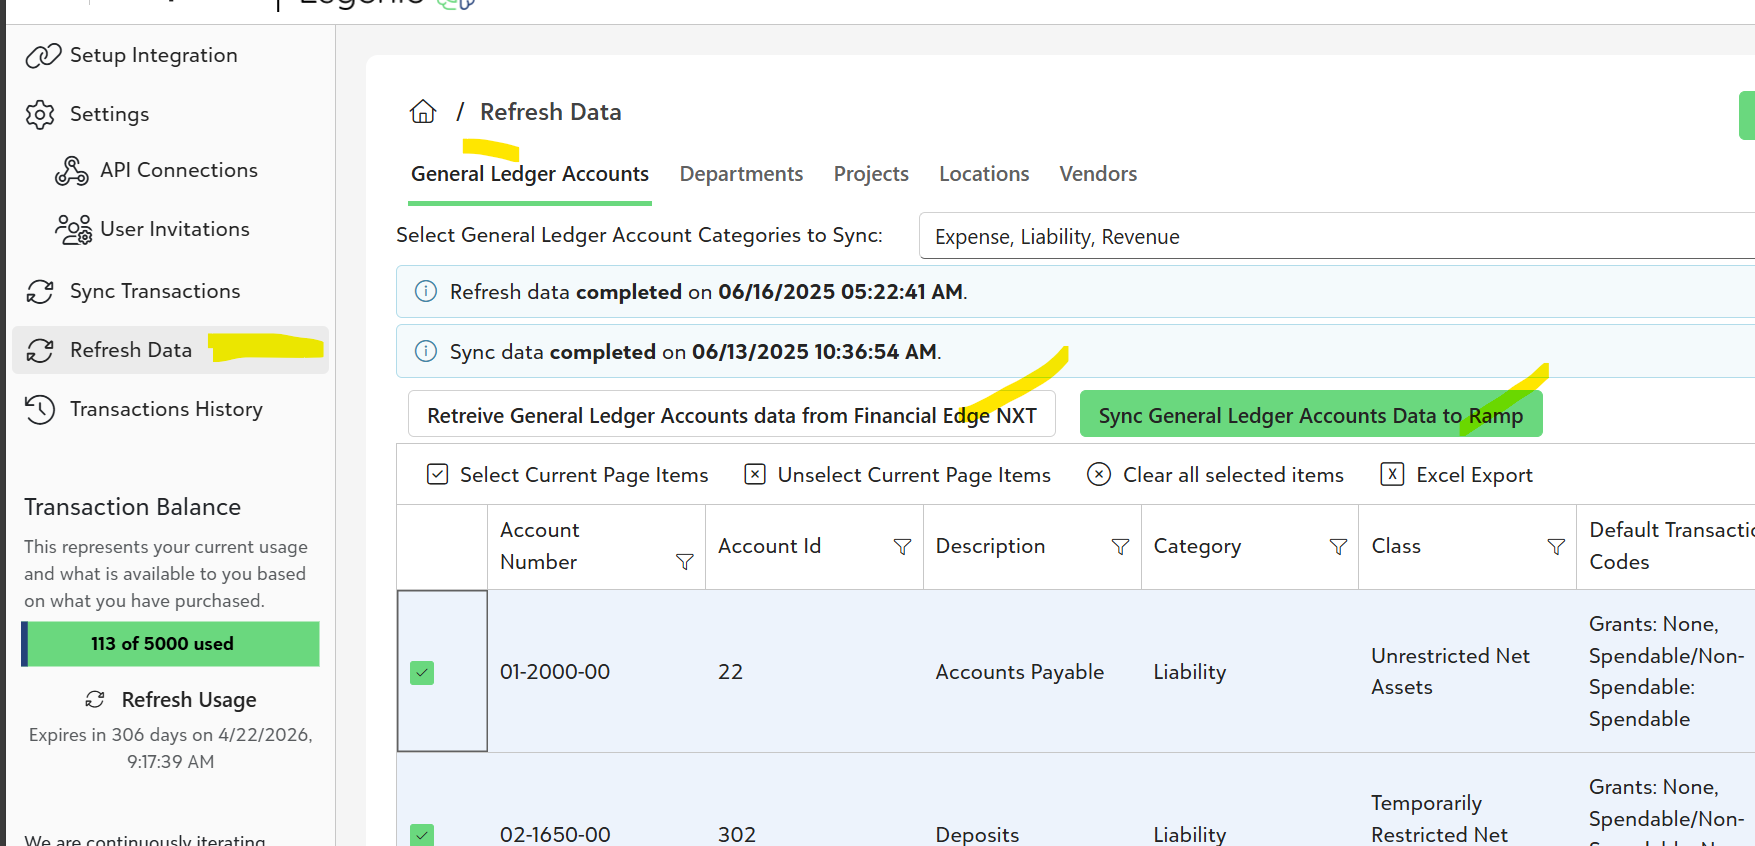Open User Invitations page
Viewport: 1755px width, 846px height.
tap(175, 230)
